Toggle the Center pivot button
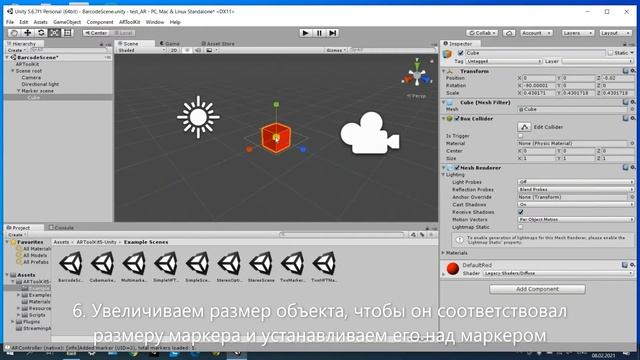This screenshot has width=640, height=360. (96, 33)
